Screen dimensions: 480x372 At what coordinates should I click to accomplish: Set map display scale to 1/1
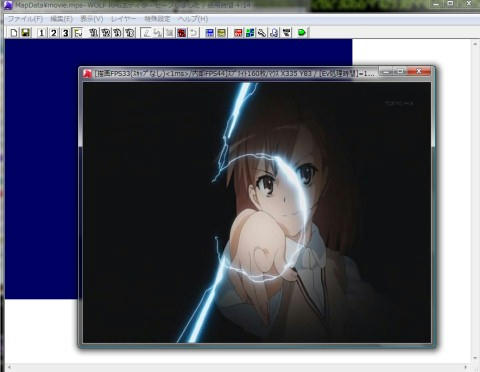tap(94, 33)
